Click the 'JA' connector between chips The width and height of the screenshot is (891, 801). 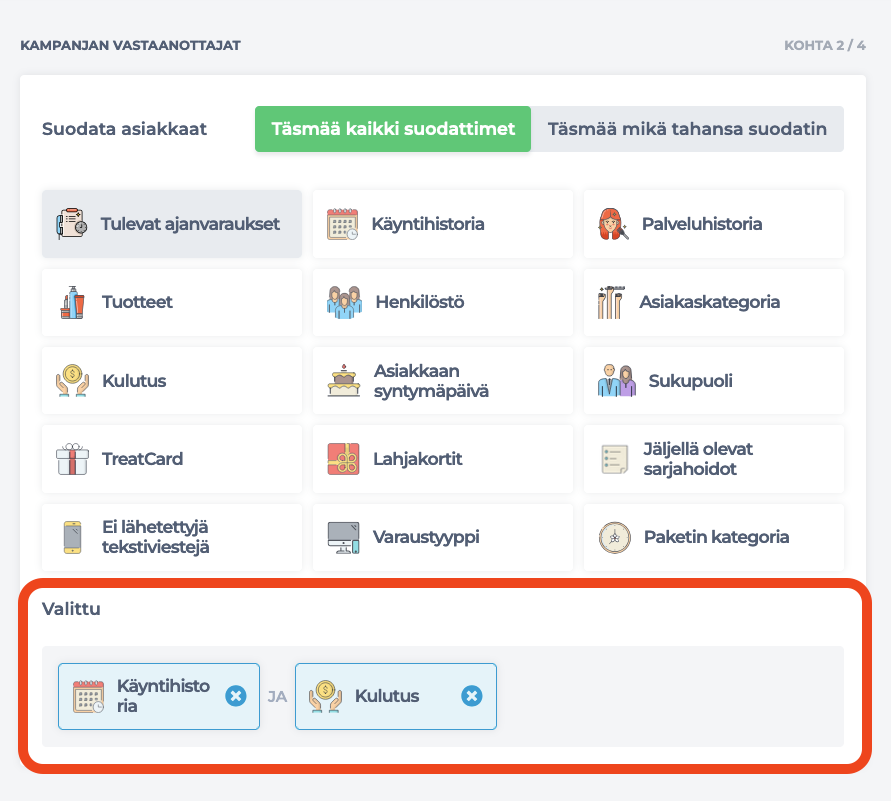pos(277,696)
